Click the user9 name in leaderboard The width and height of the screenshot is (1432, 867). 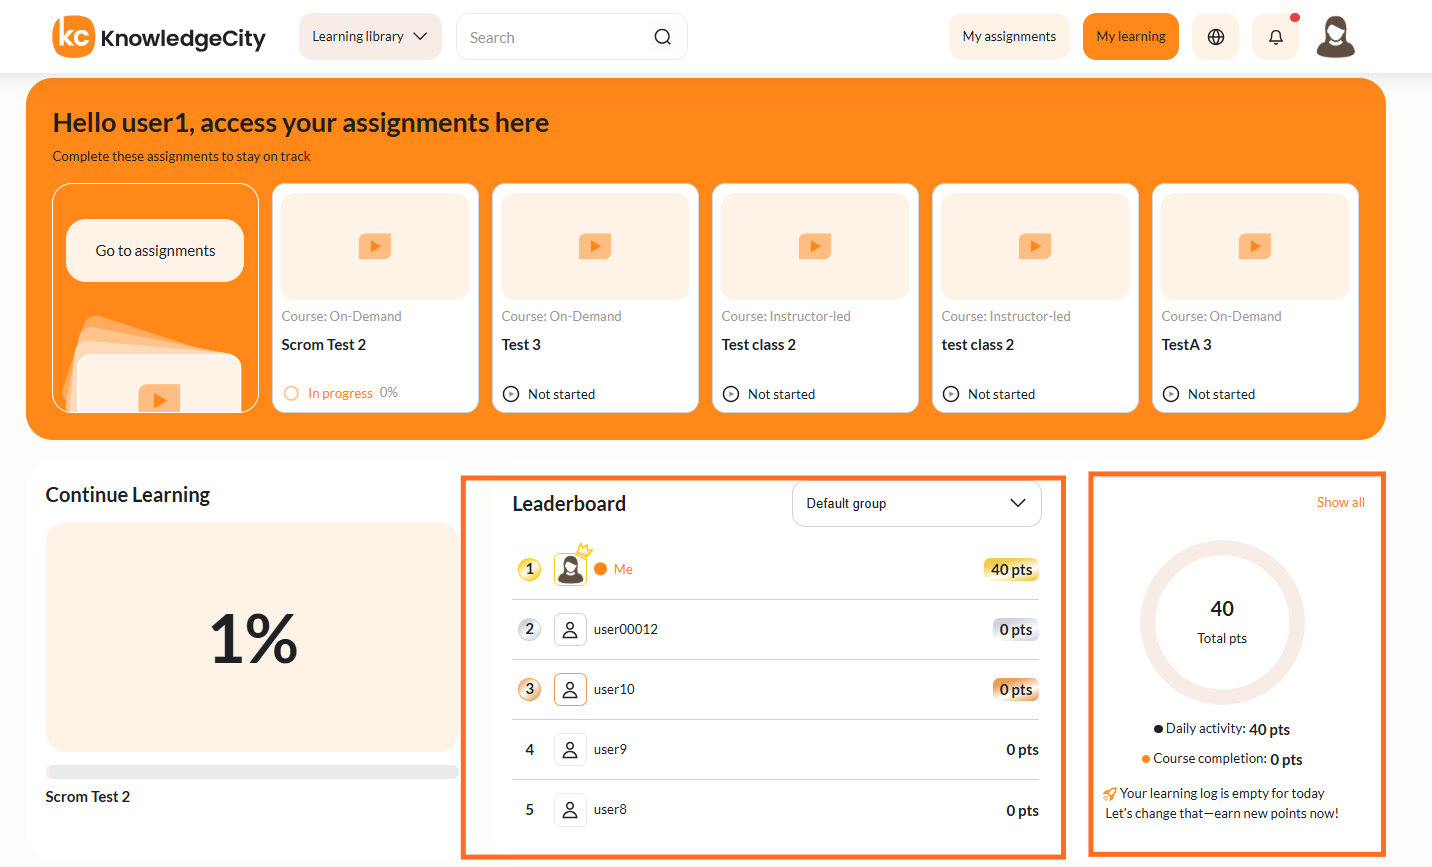click(610, 749)
